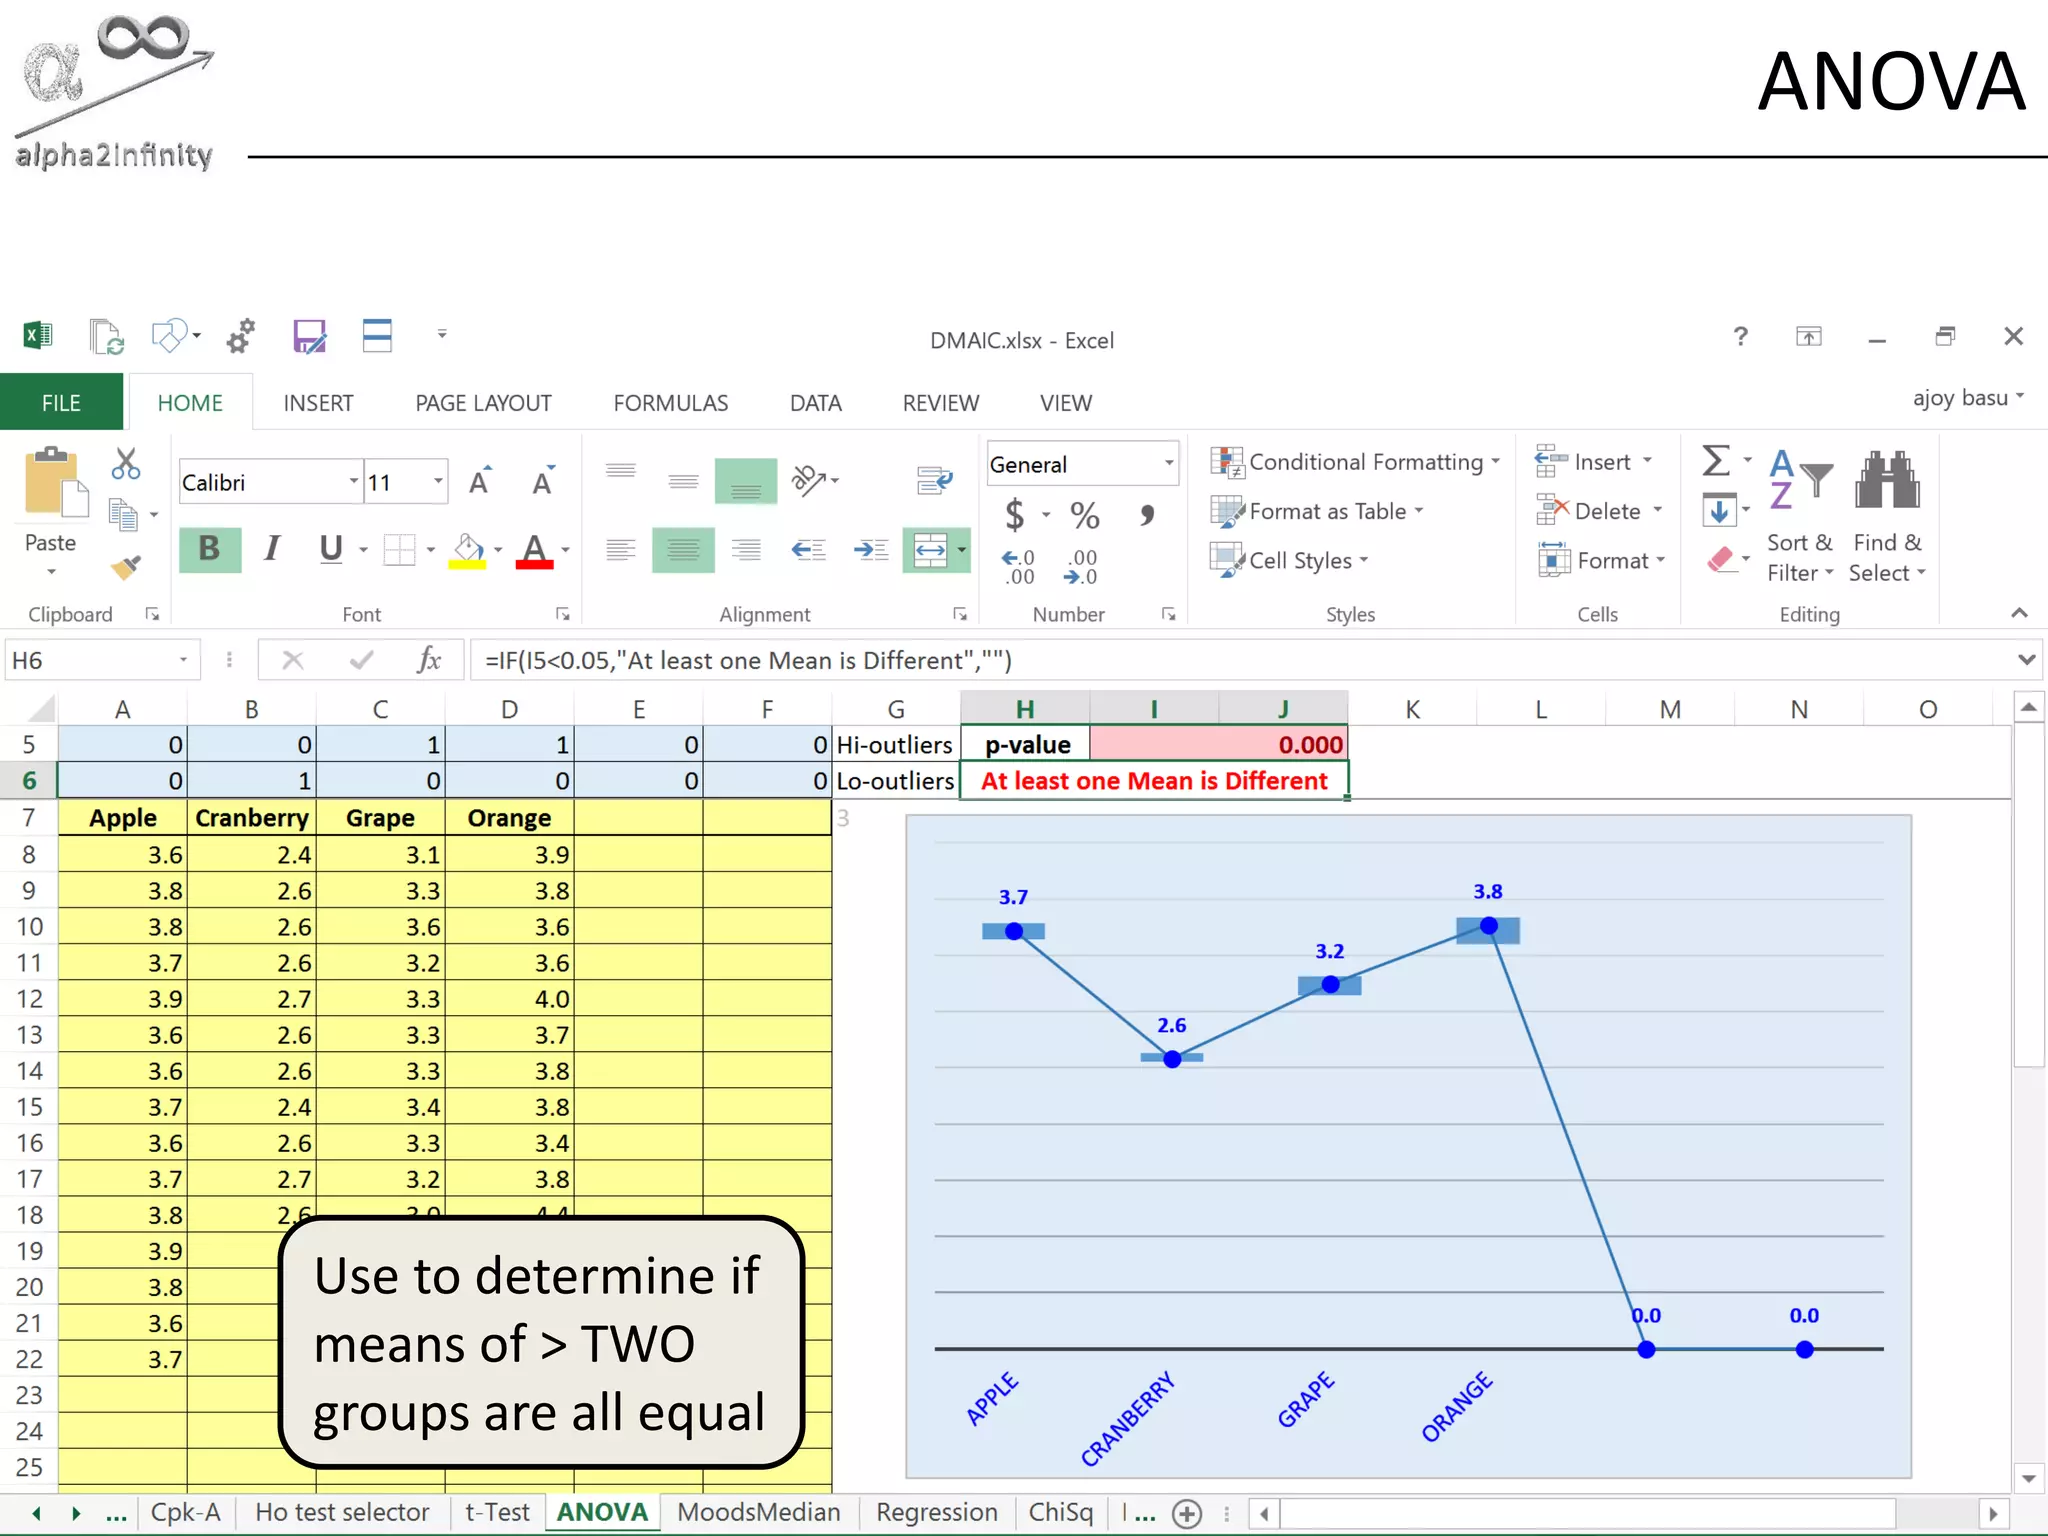
Task: Toggle Underline formatting
Action: [330, 549]
